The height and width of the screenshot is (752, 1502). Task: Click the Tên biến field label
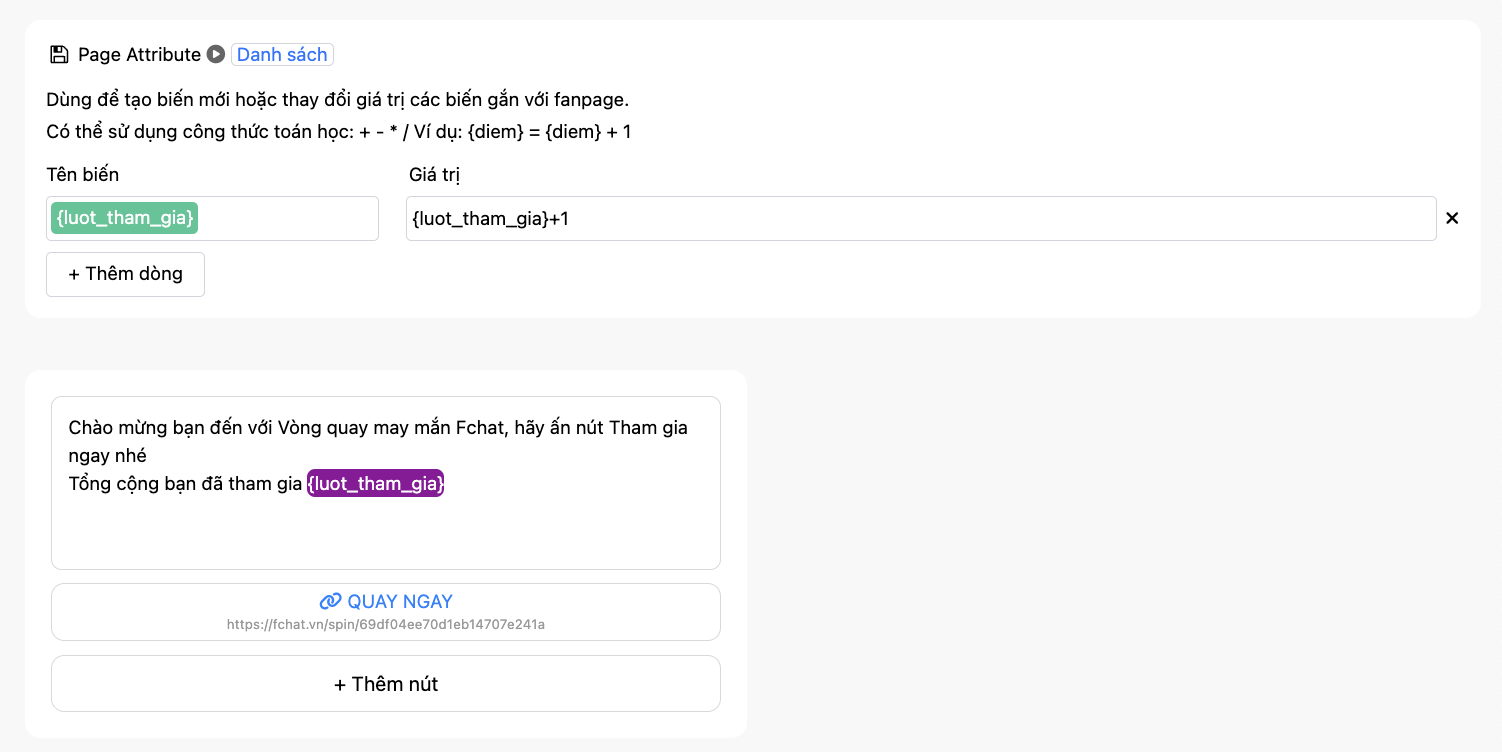click(83, 174)
